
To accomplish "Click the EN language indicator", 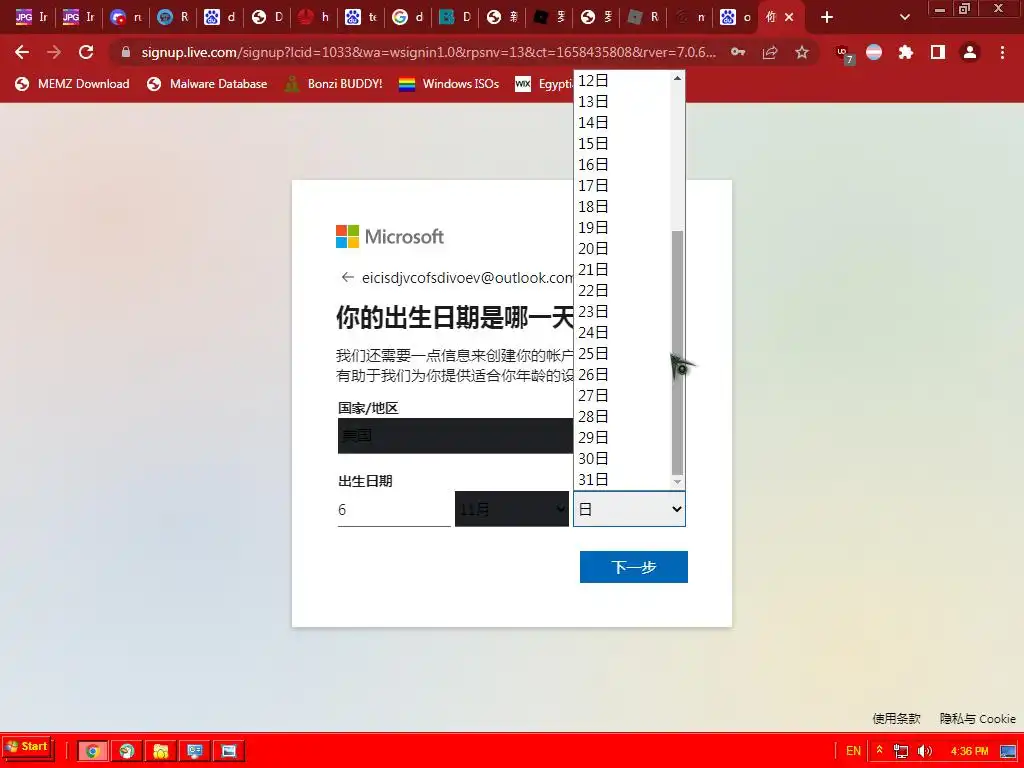I will [x=853, y=751].
